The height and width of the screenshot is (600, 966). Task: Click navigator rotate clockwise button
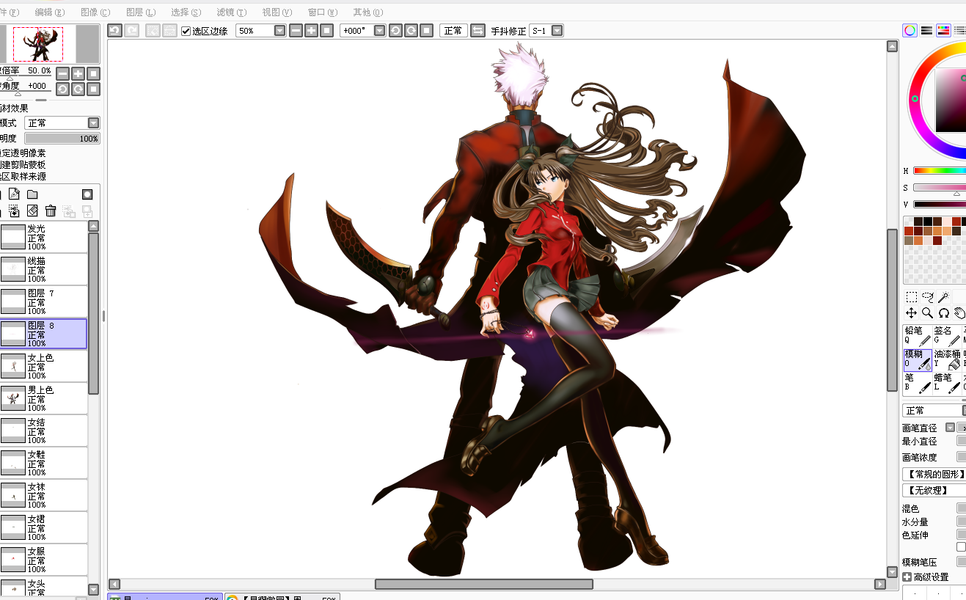(78, 89)
